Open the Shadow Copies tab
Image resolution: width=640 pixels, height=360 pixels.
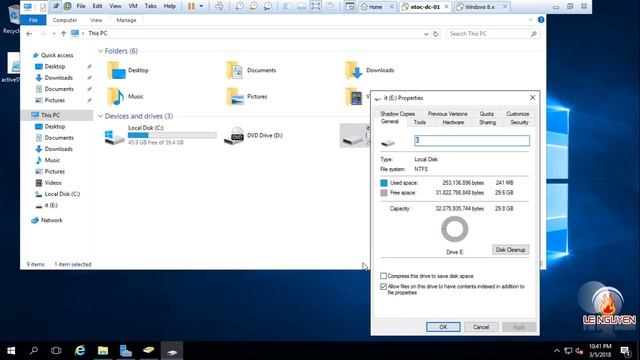point(398,114)
